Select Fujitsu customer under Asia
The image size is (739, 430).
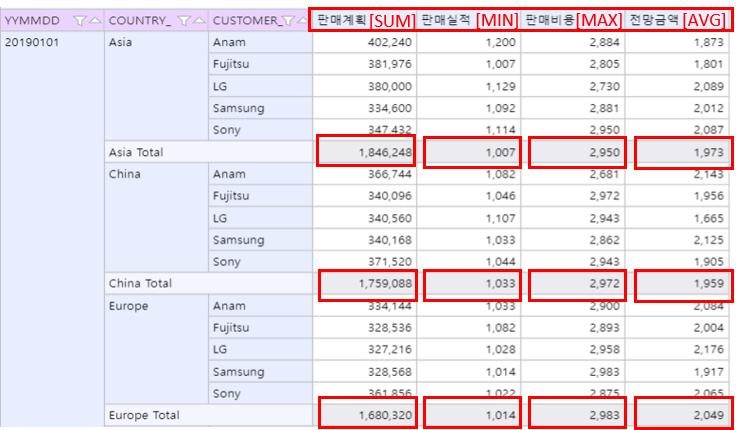pos(261,64)
